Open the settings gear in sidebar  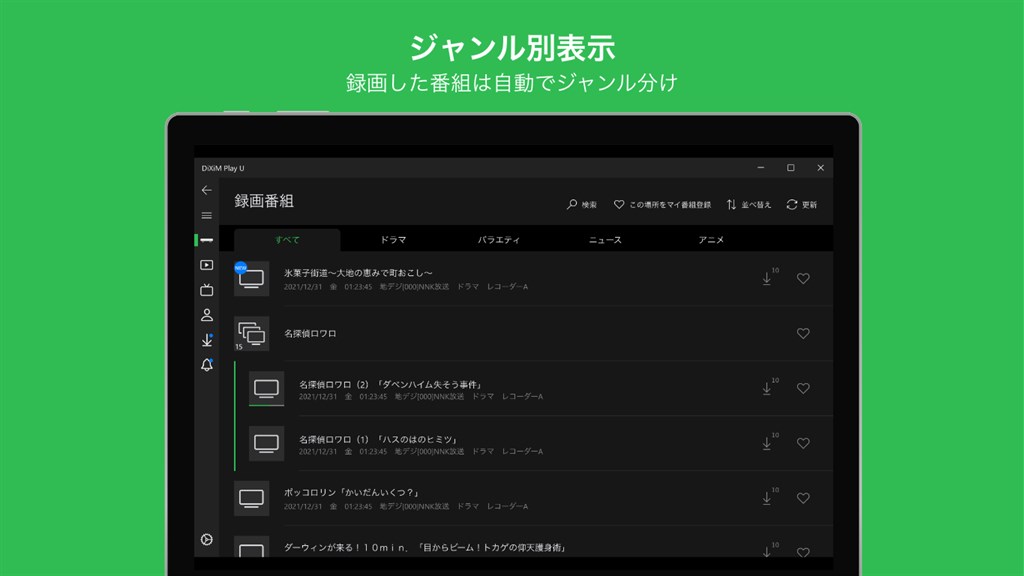pyautogui.click(x=206, y=539)
